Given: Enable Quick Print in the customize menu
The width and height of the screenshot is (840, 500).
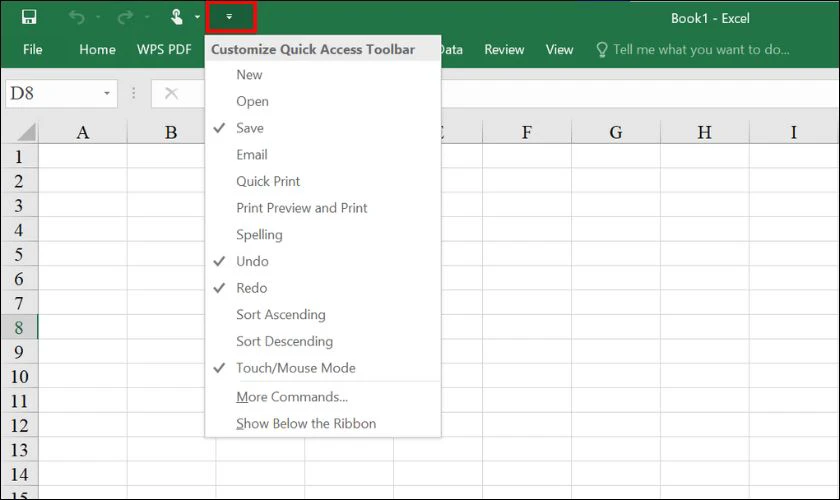Looking at the screenshot, I should [323, 181].
